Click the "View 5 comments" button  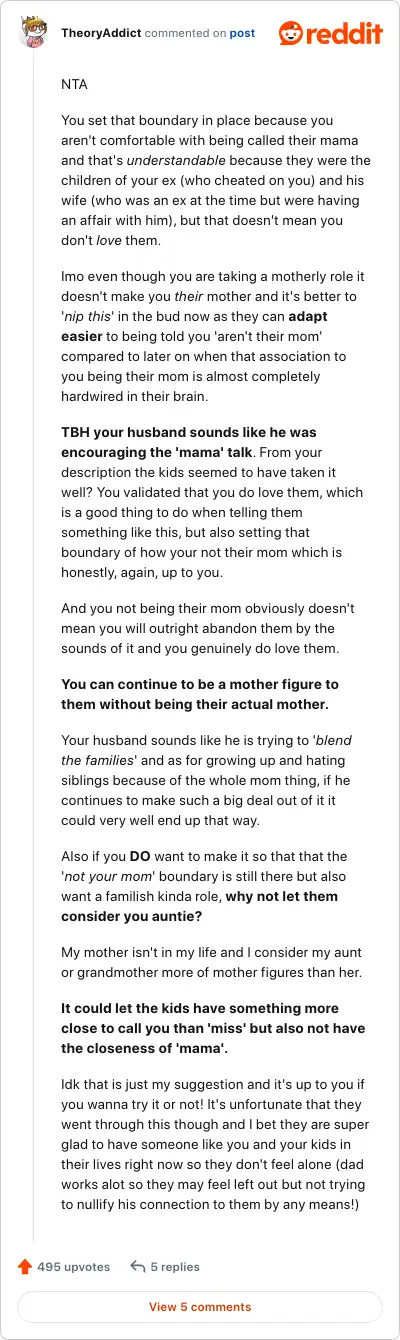coord(200,1307)
